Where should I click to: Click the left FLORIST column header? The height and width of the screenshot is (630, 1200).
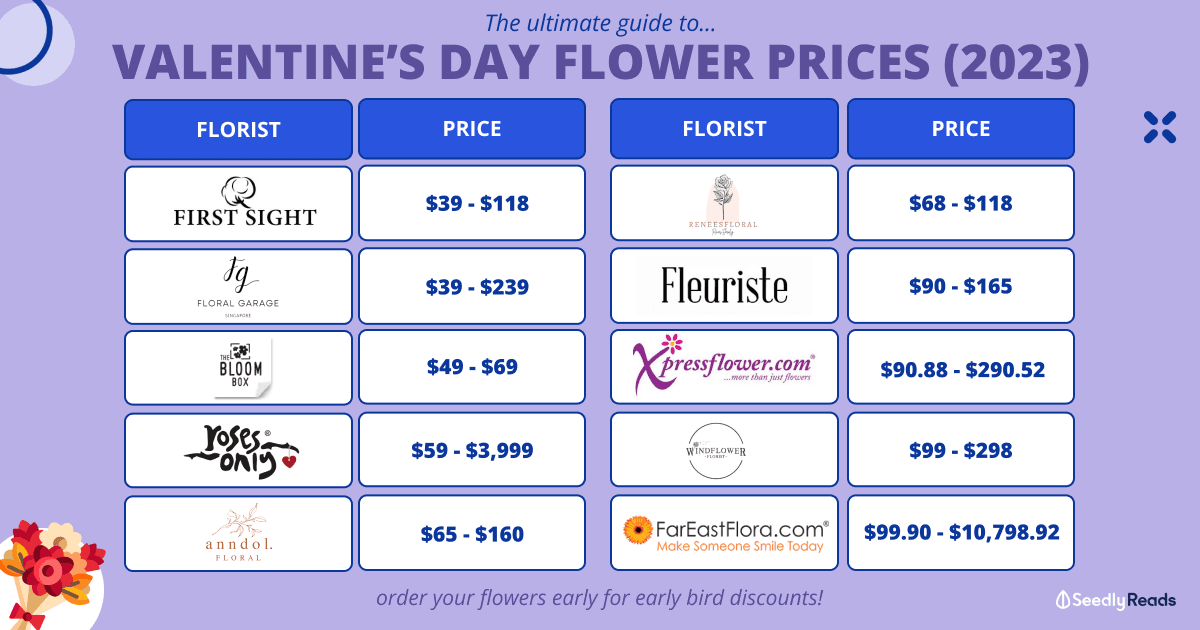tap(238, 129)
